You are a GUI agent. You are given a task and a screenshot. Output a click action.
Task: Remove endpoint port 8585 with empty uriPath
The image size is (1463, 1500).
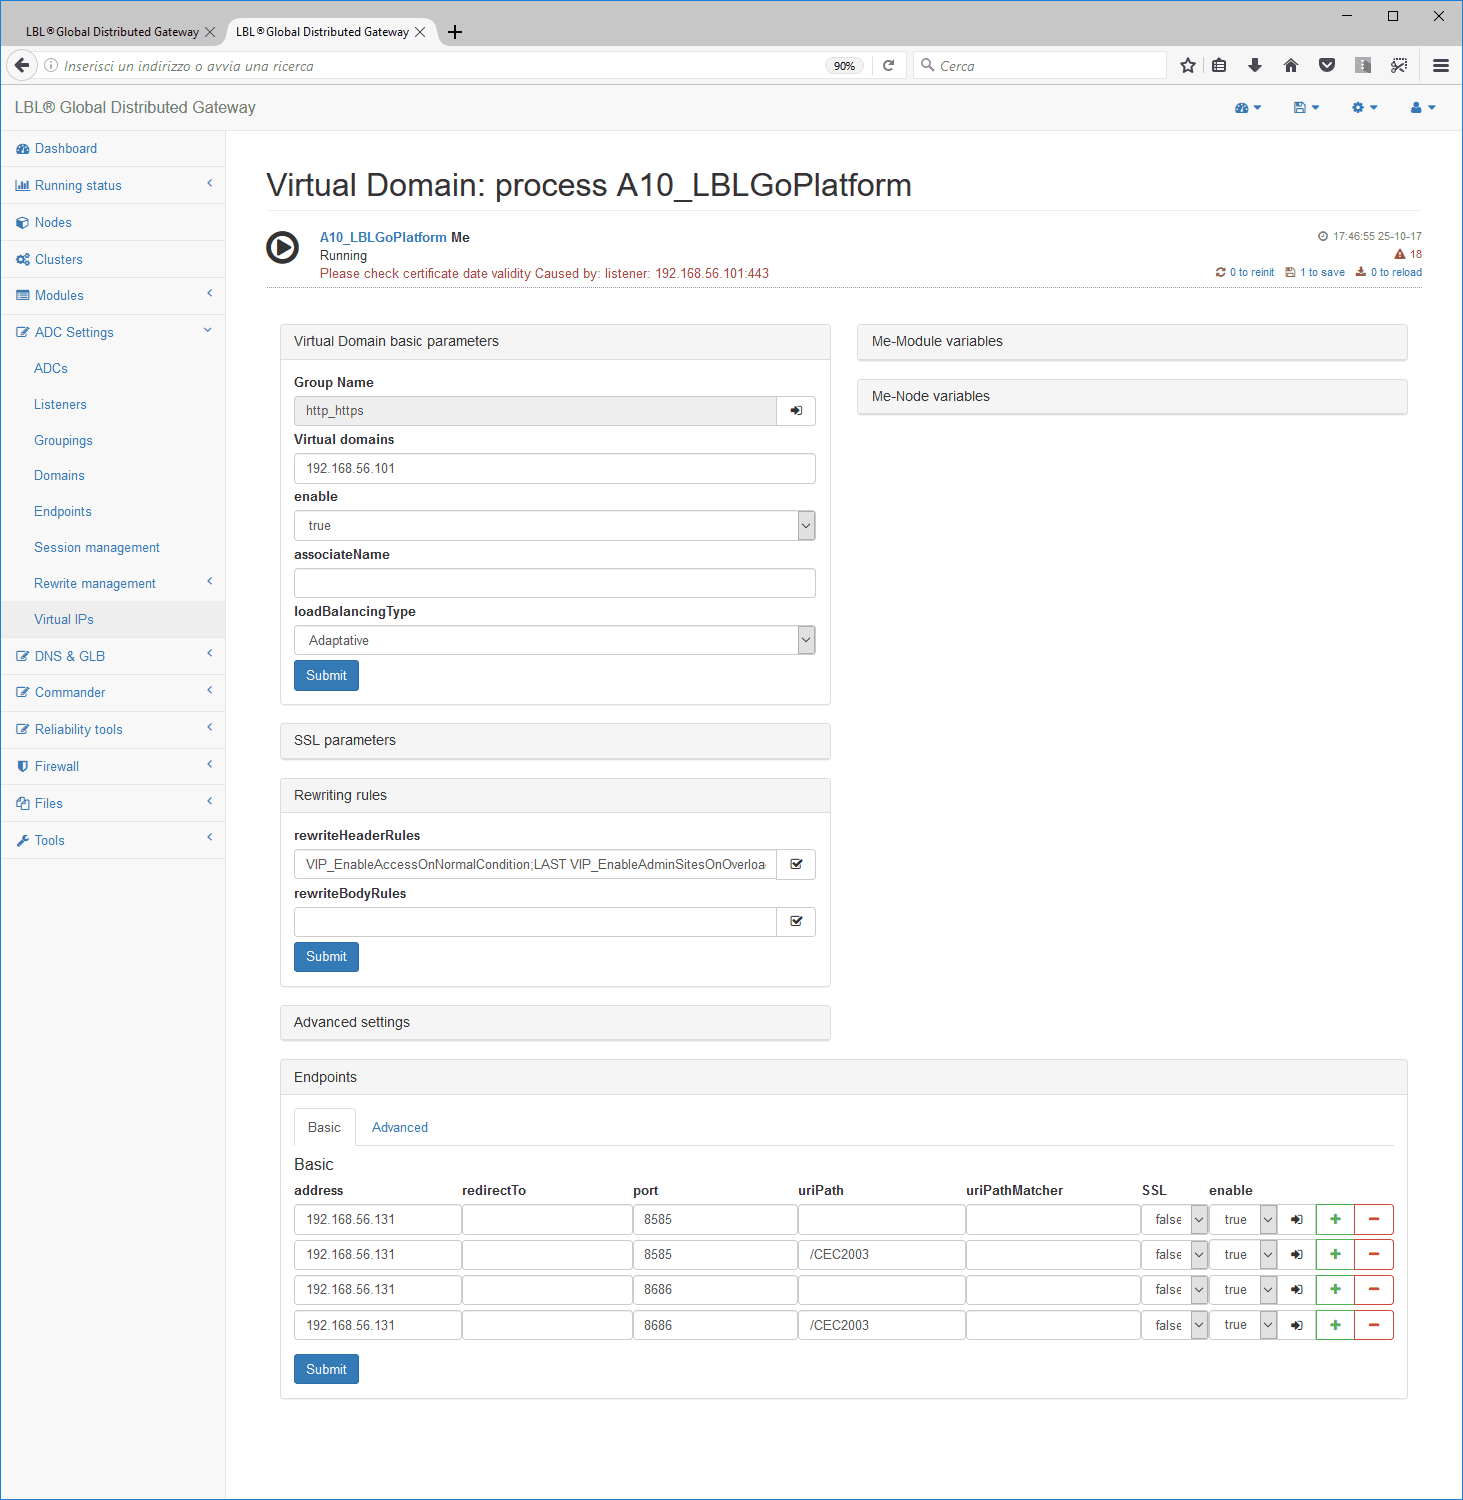(1374, 1219)
